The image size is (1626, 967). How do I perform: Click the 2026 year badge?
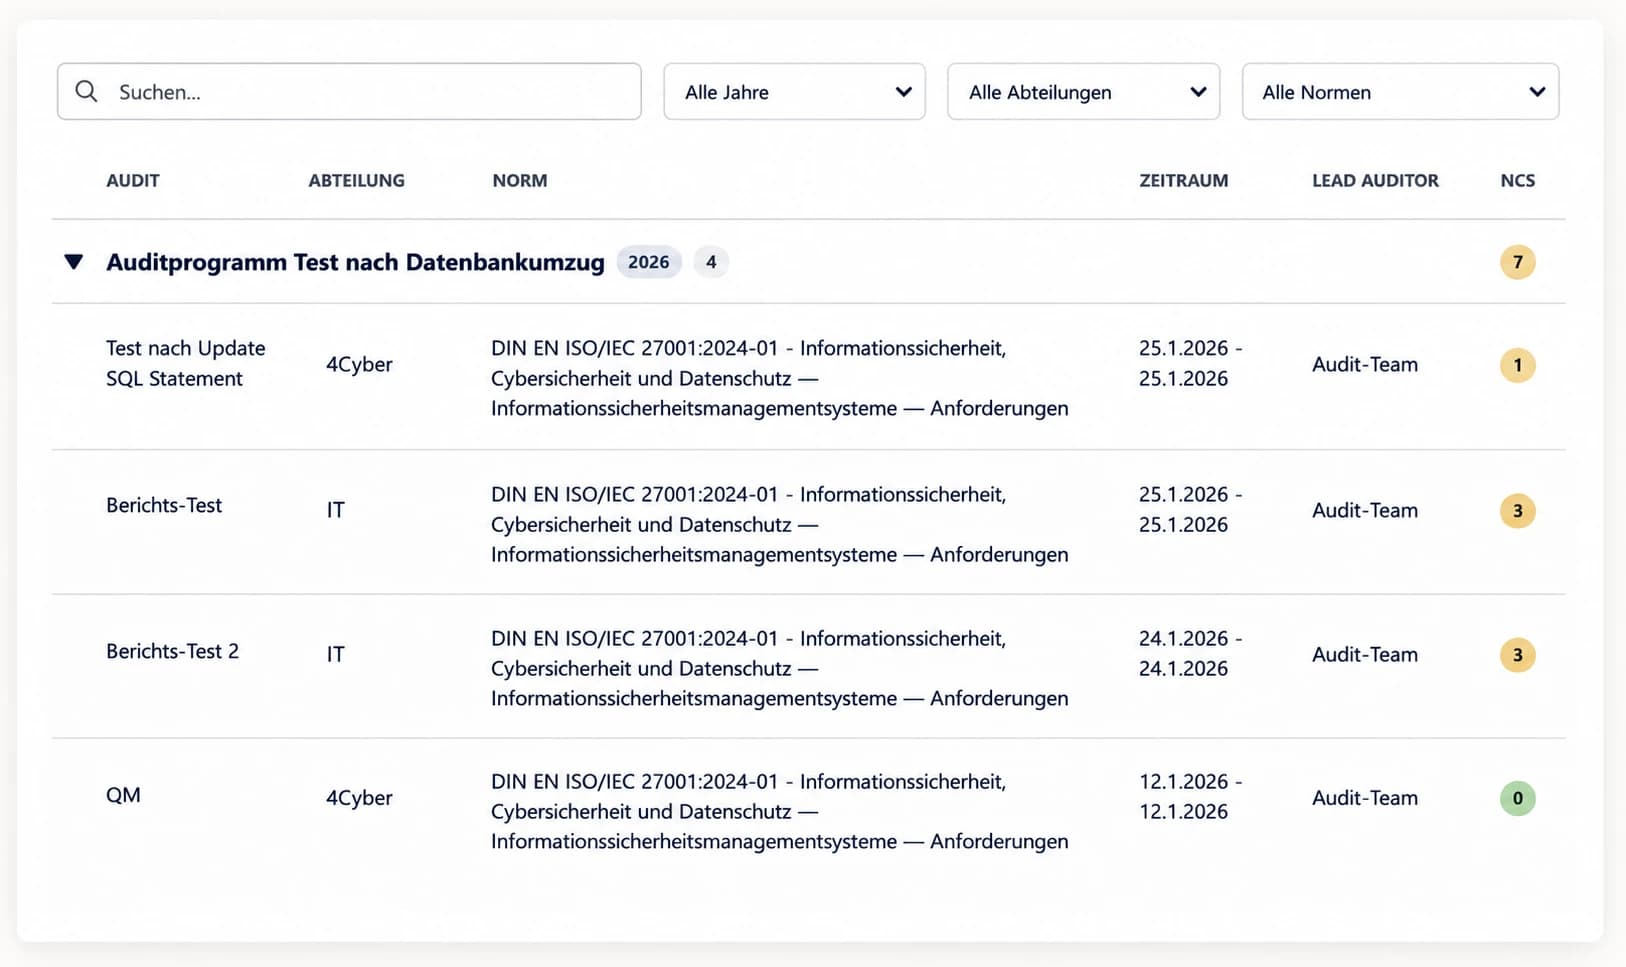(x=649, y=262)
